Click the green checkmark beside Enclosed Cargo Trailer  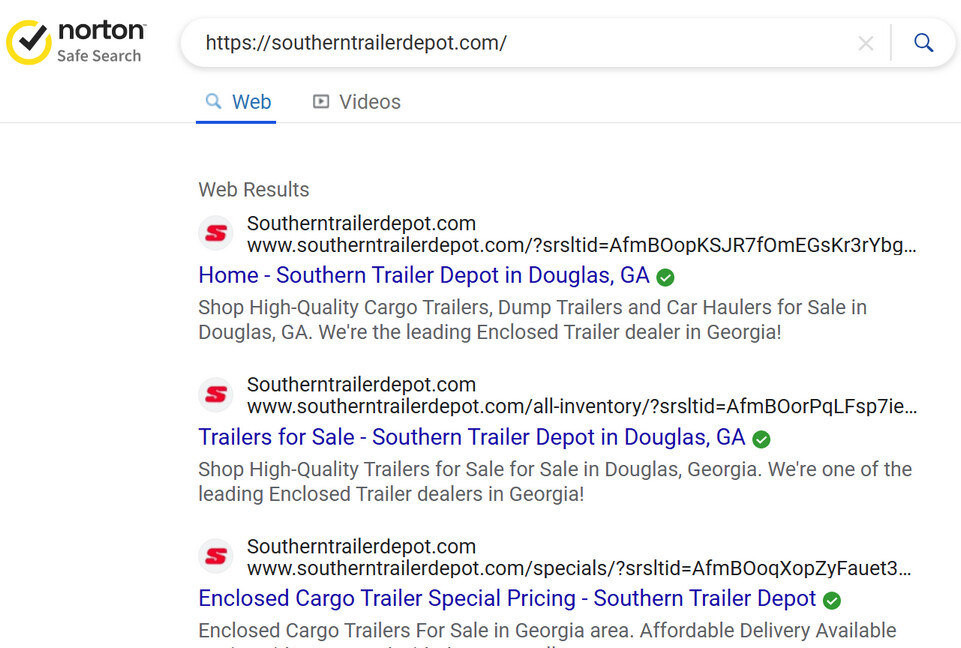click(832, 601)
